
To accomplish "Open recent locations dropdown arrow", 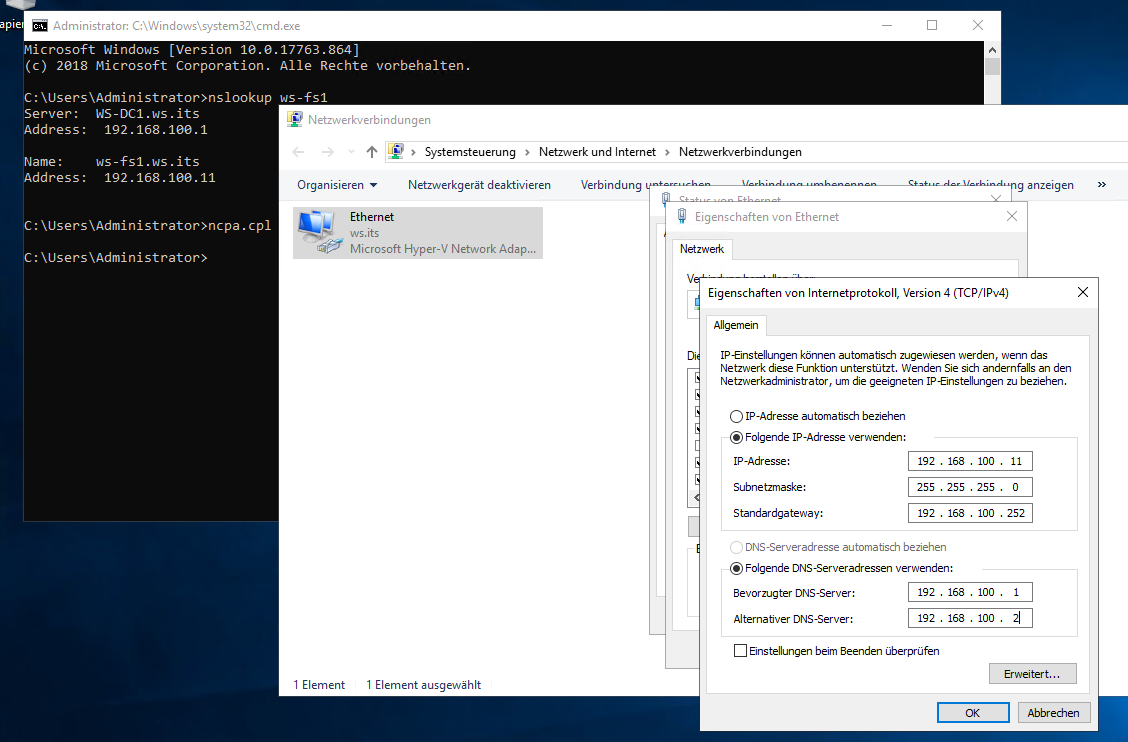I will 351,152.
